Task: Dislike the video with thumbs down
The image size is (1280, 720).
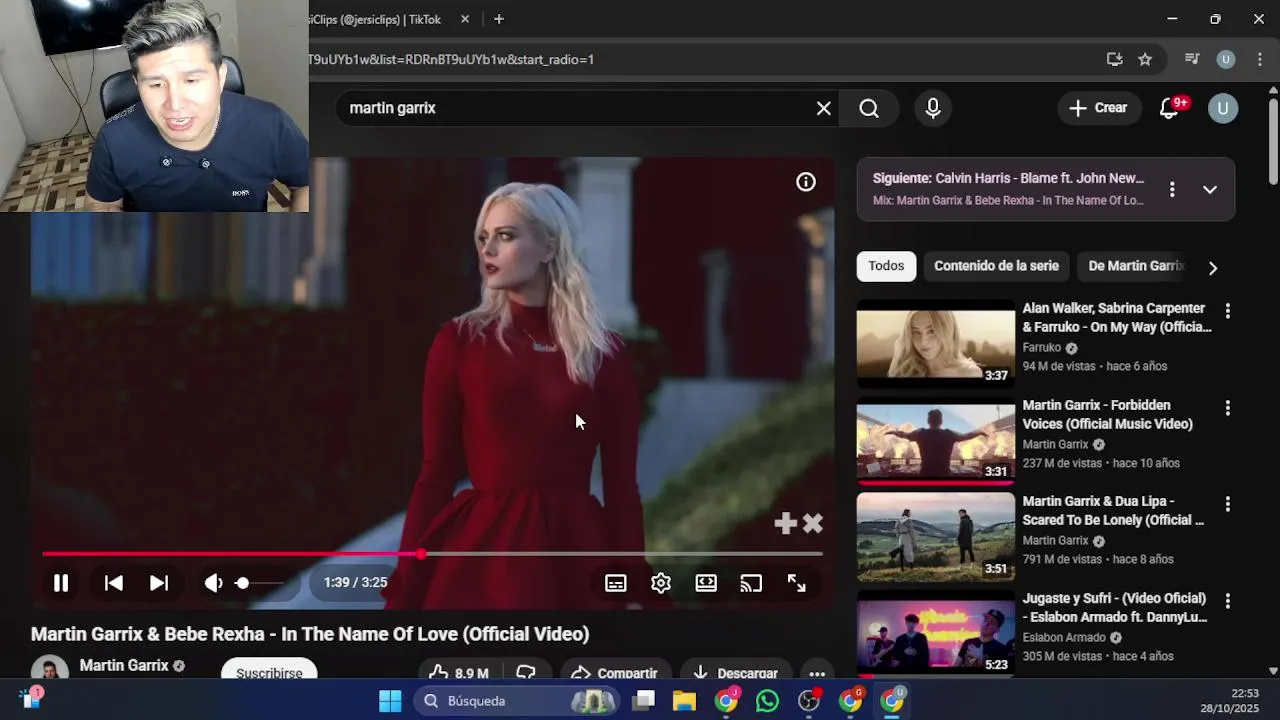Action: pos(526,672)
